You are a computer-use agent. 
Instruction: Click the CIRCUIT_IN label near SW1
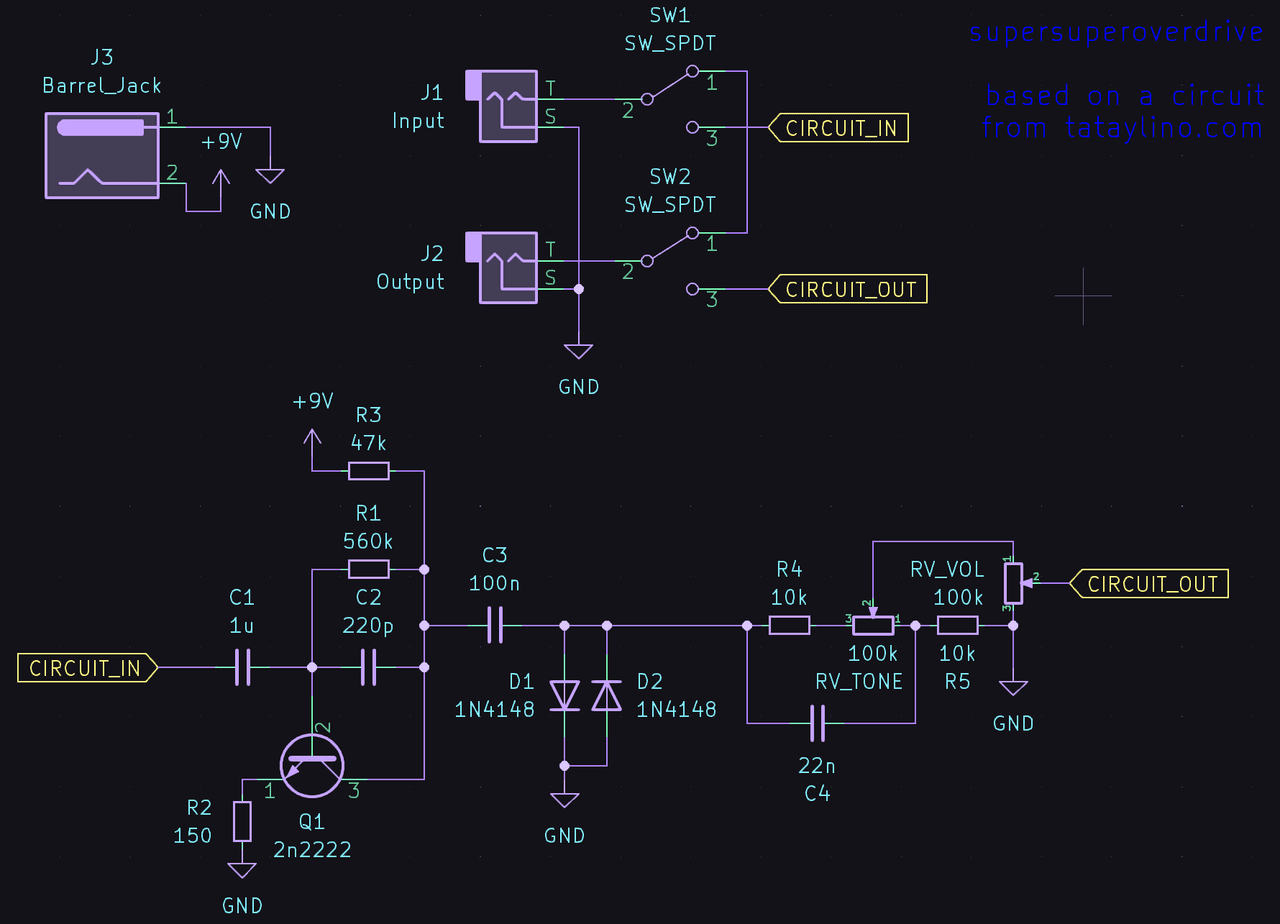tap(838, 128)
